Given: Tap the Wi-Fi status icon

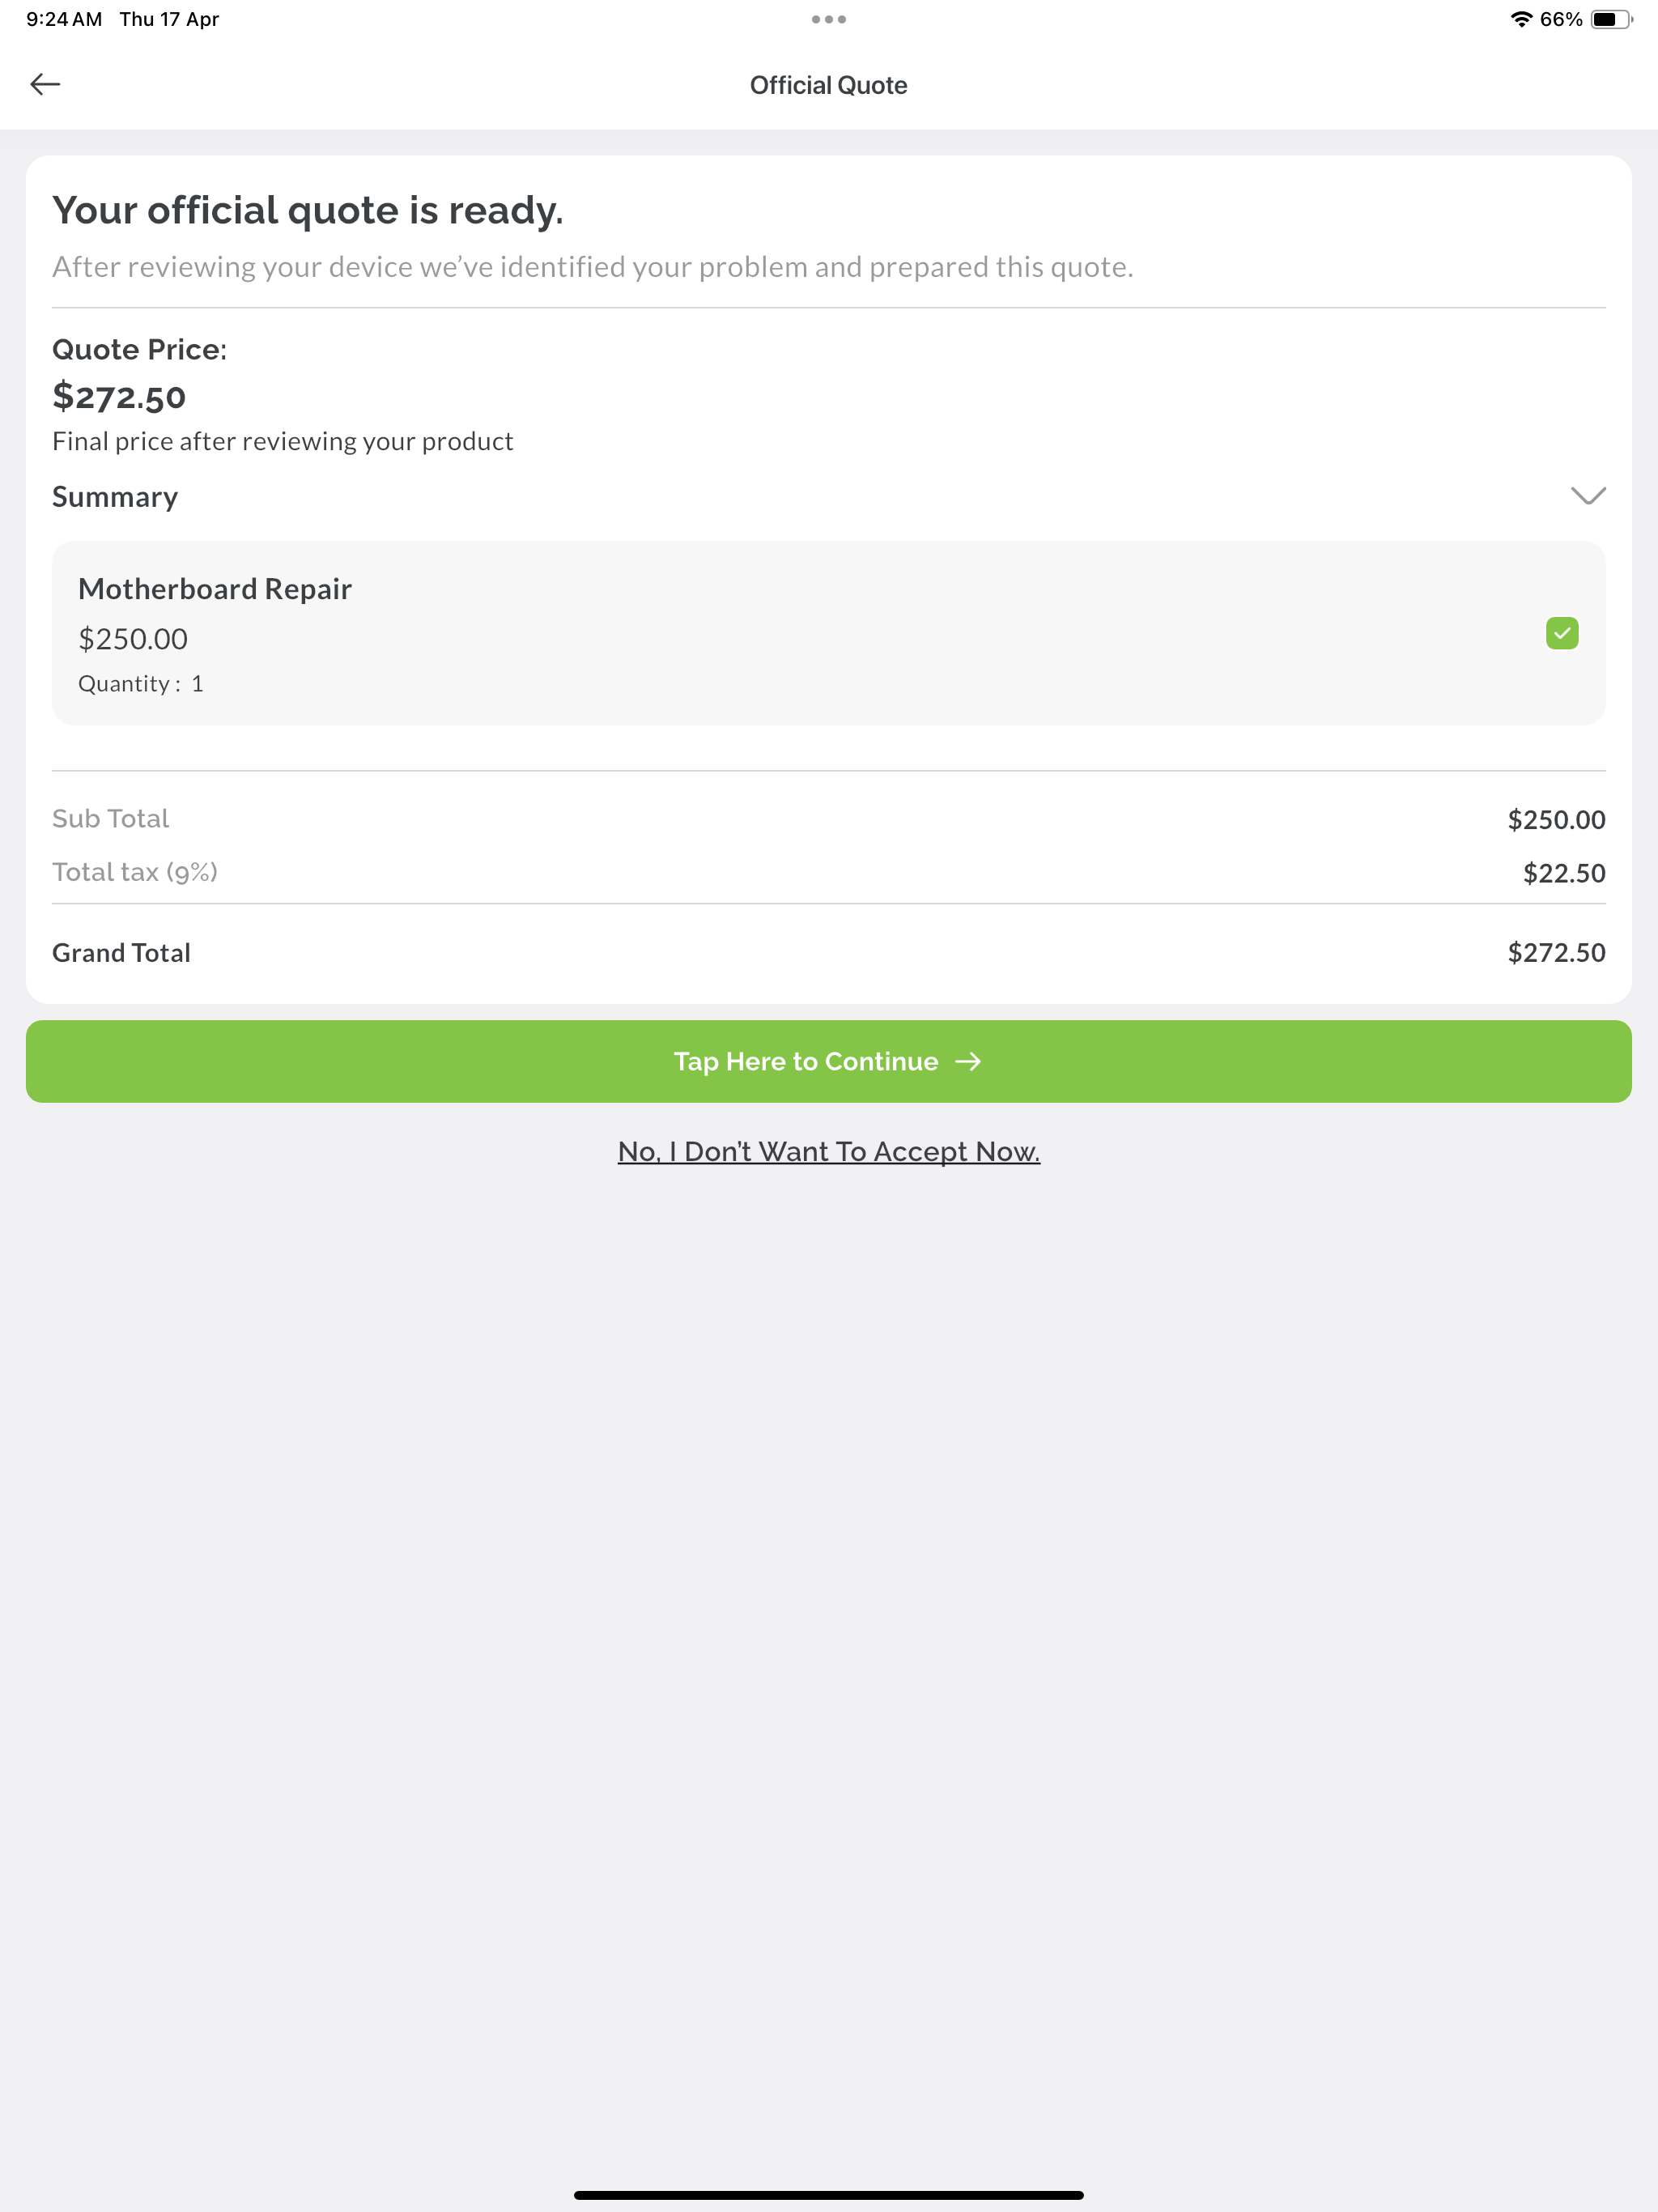Looking at the screenshot, I should (x=1521, y=19).
